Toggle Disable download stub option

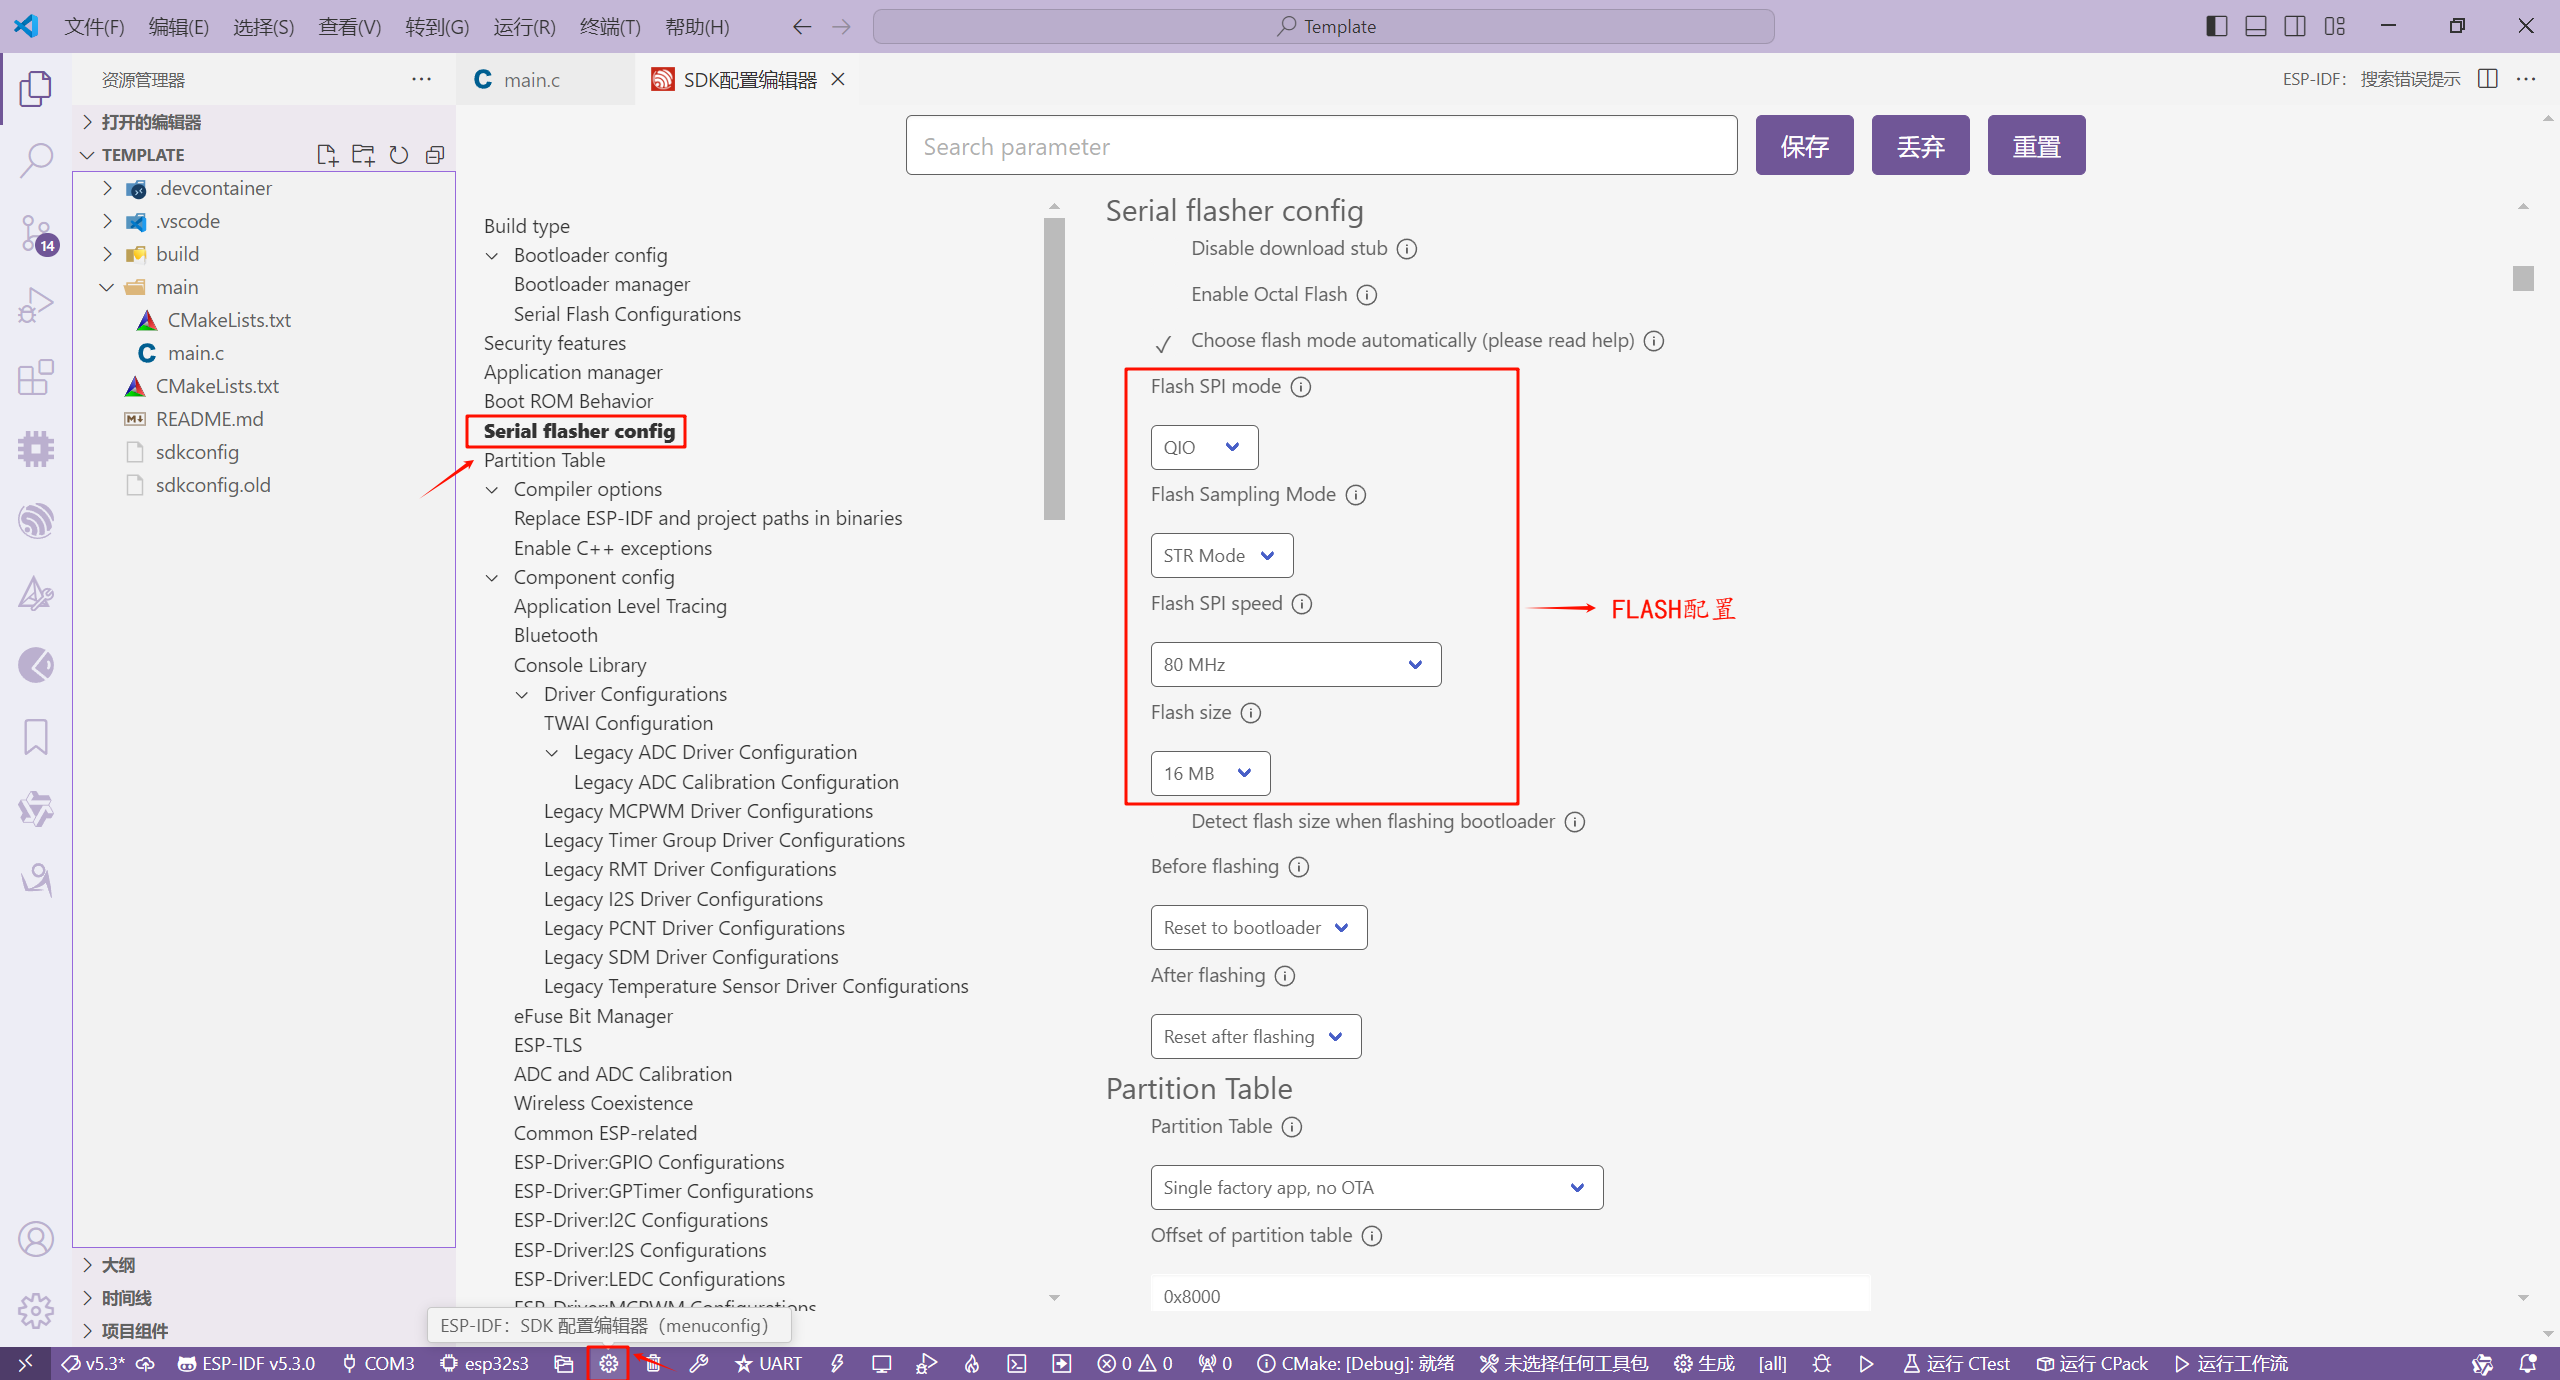[1163, 249]
